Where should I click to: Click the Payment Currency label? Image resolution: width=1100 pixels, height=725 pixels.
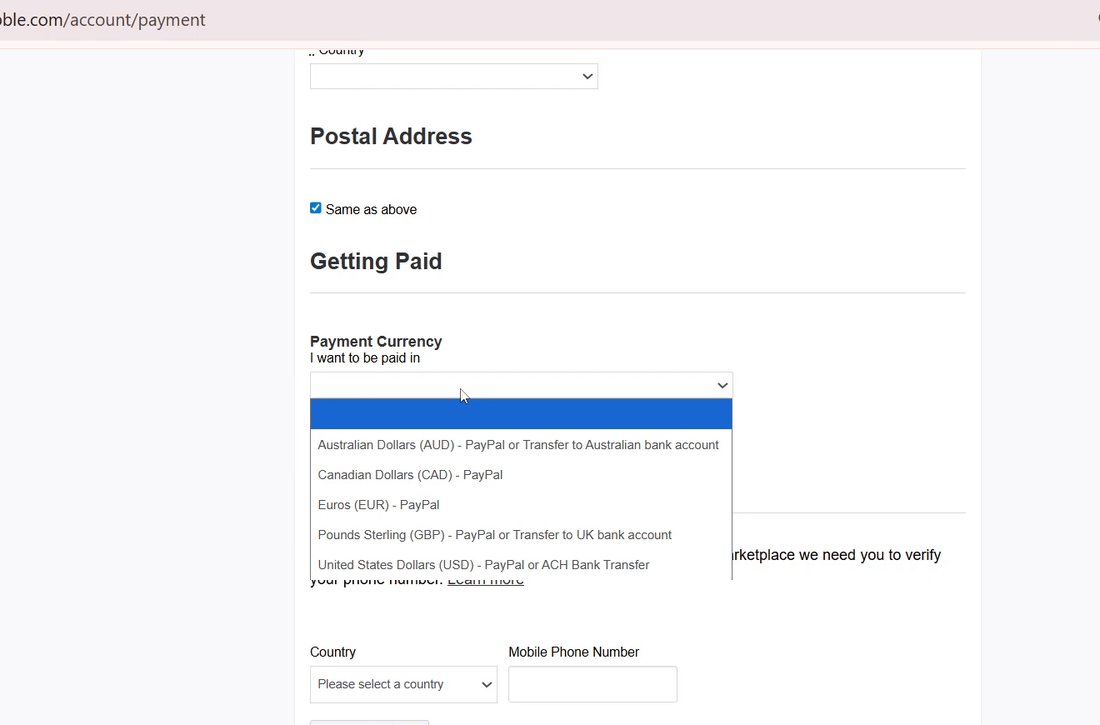click(376, 342)
